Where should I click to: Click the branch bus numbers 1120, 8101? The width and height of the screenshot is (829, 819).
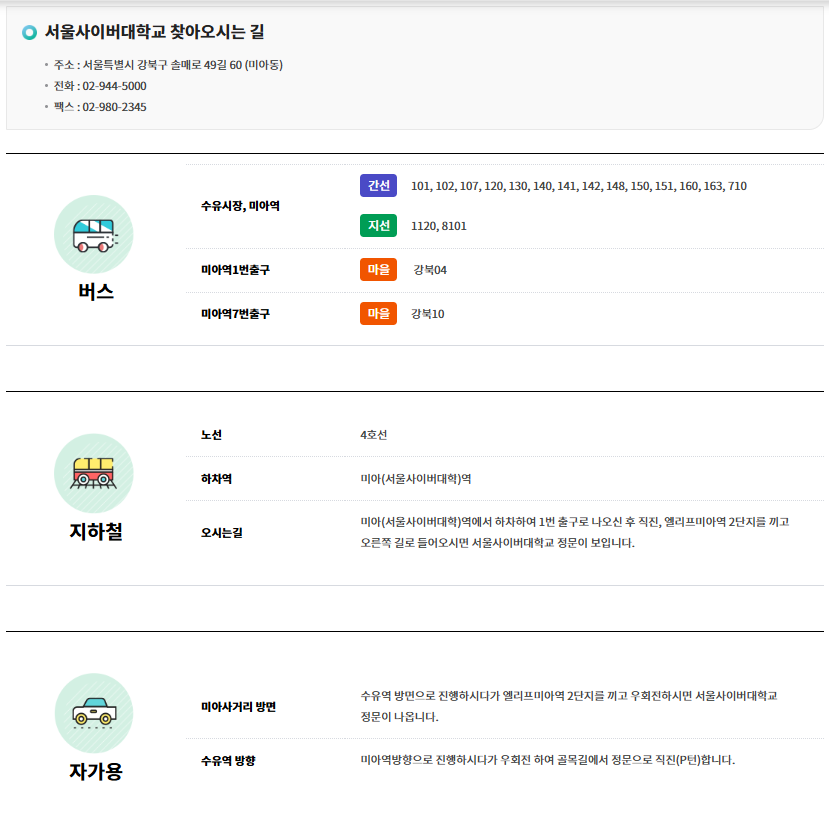click(439, 226)
